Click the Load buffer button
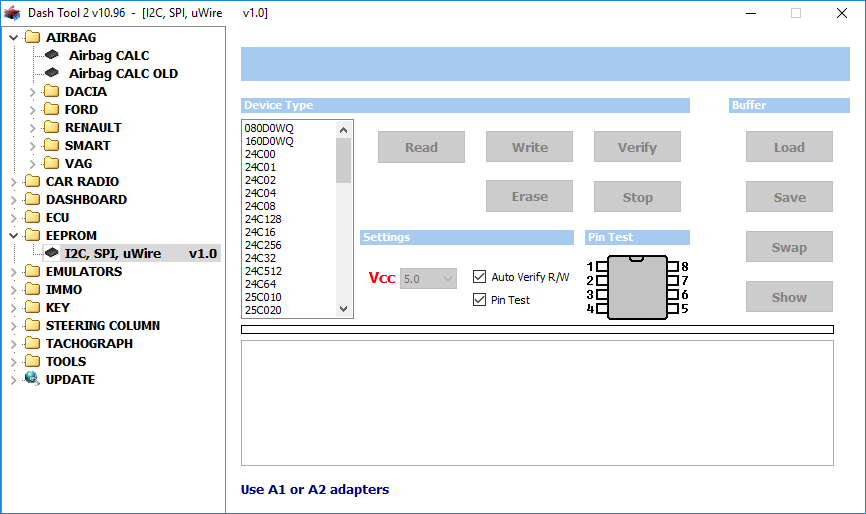Image resolution: width=866 pixels, height=514 pixels. 789,147
